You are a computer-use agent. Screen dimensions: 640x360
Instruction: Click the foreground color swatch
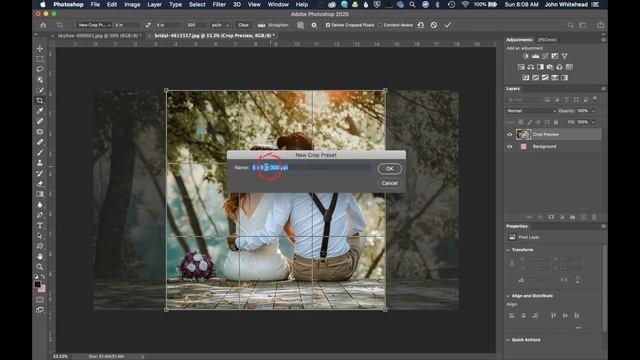coord(38,284)
